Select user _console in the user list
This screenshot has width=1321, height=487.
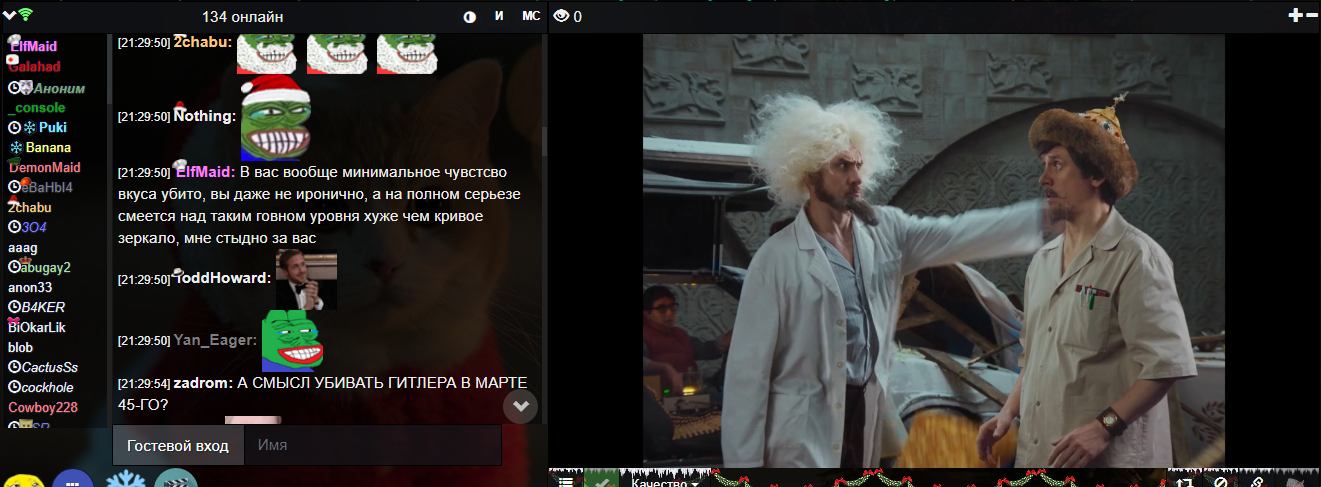(36, 107)
